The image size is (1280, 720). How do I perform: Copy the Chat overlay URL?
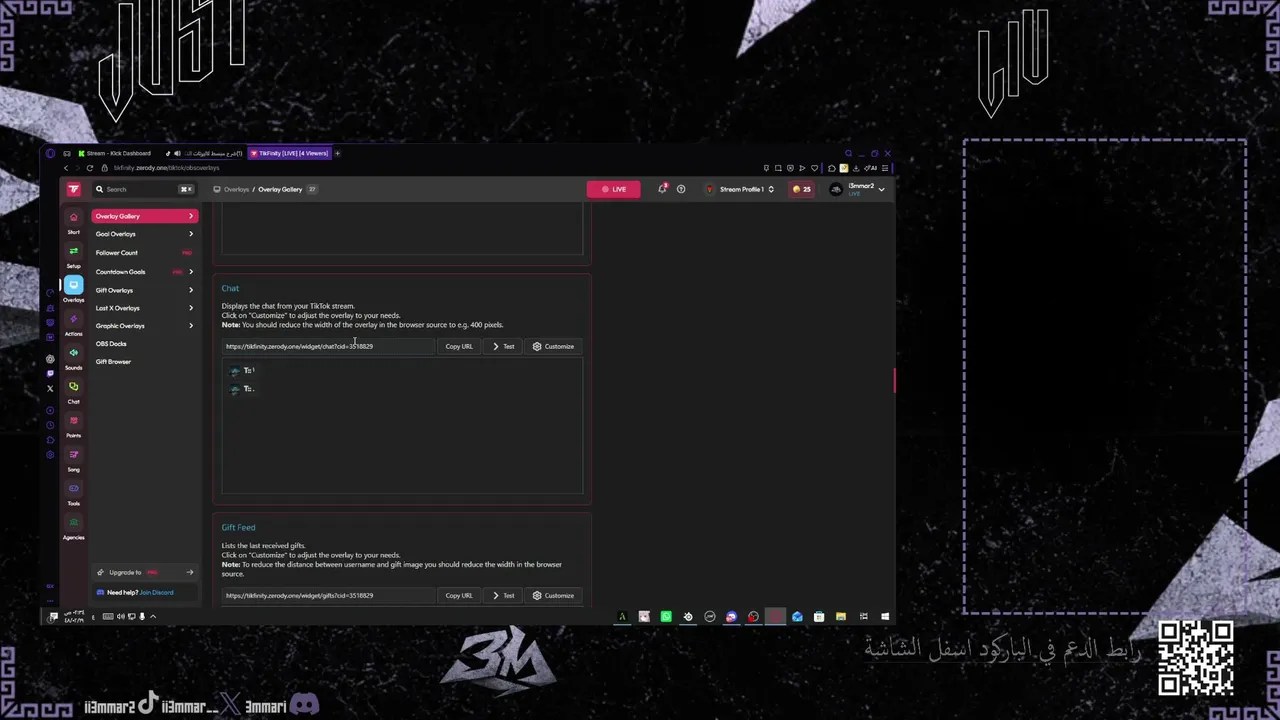tap(459, 346)
